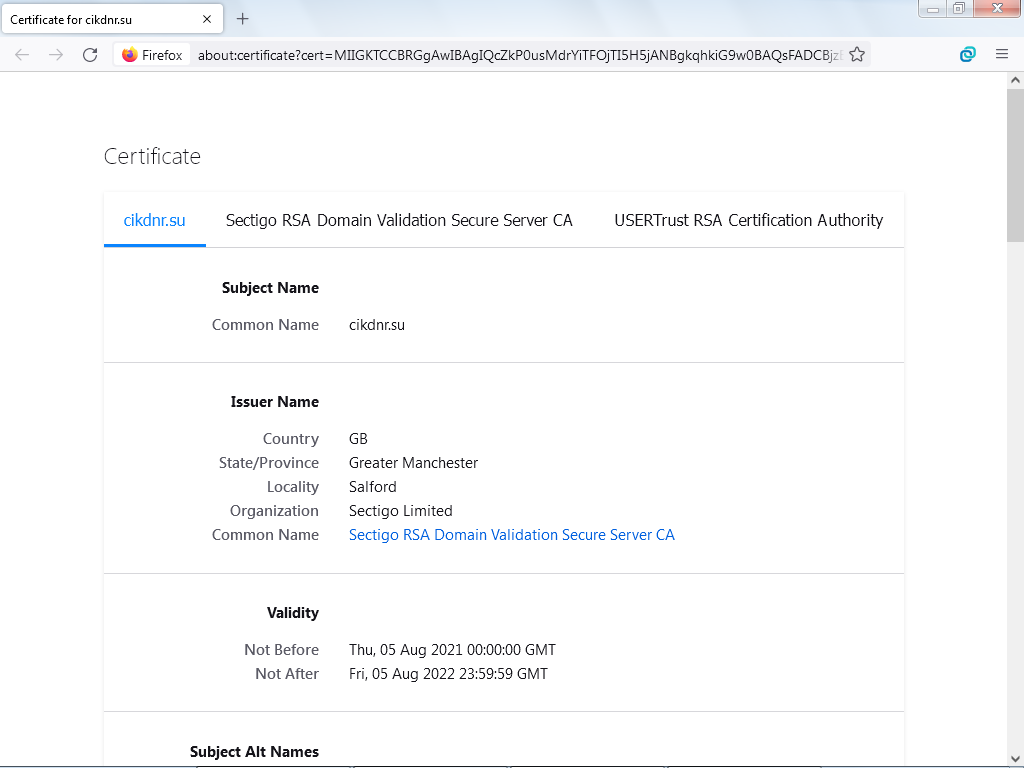
Task: Click the 'Validity' section heading
Action: pos(293,613)
